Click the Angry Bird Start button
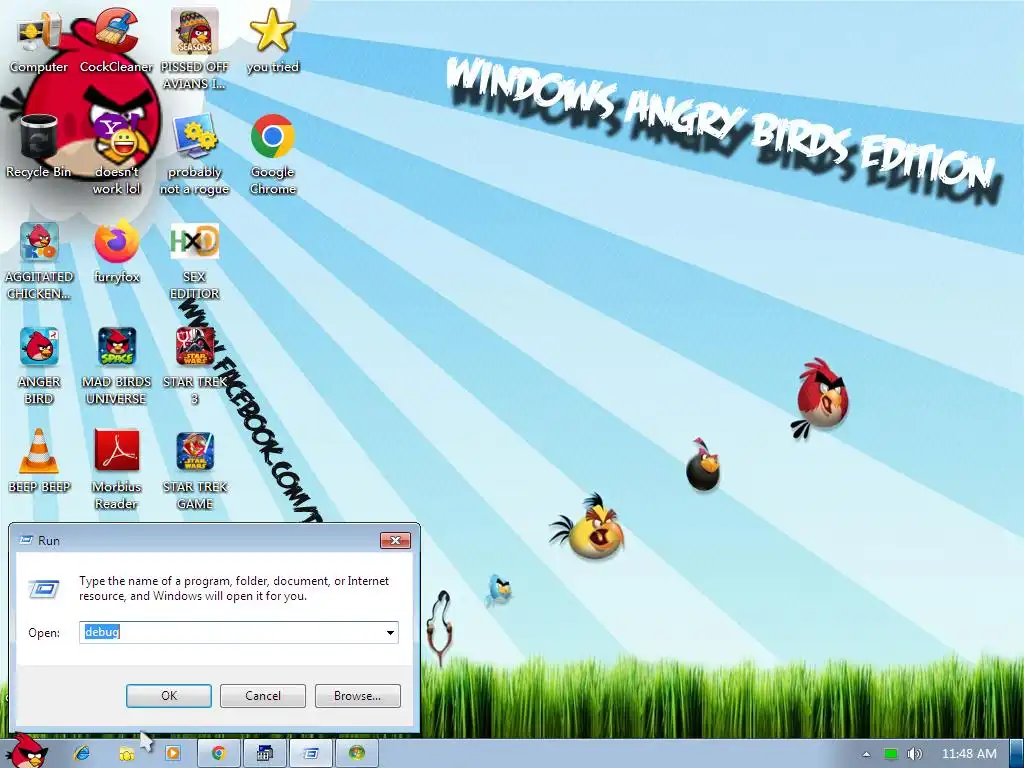 (x=29, y=752)
